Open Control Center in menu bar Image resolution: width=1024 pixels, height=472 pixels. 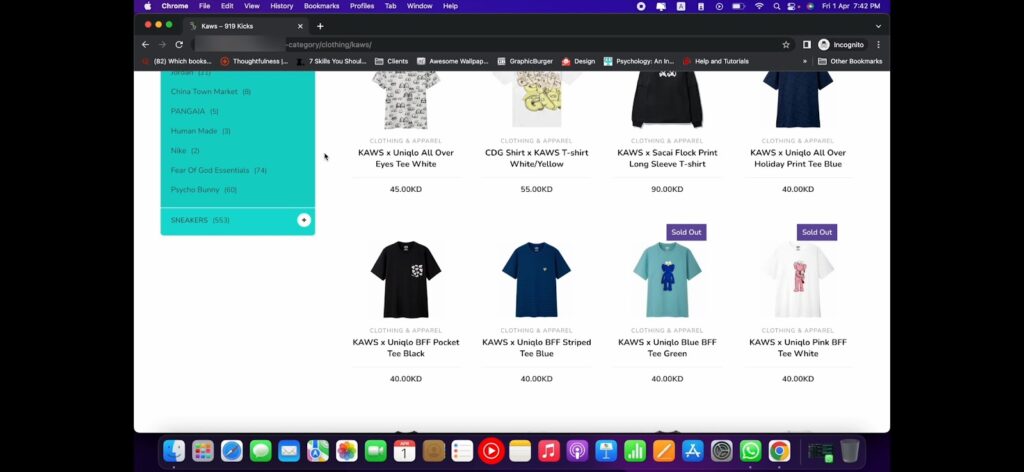[x=792, y=6]
